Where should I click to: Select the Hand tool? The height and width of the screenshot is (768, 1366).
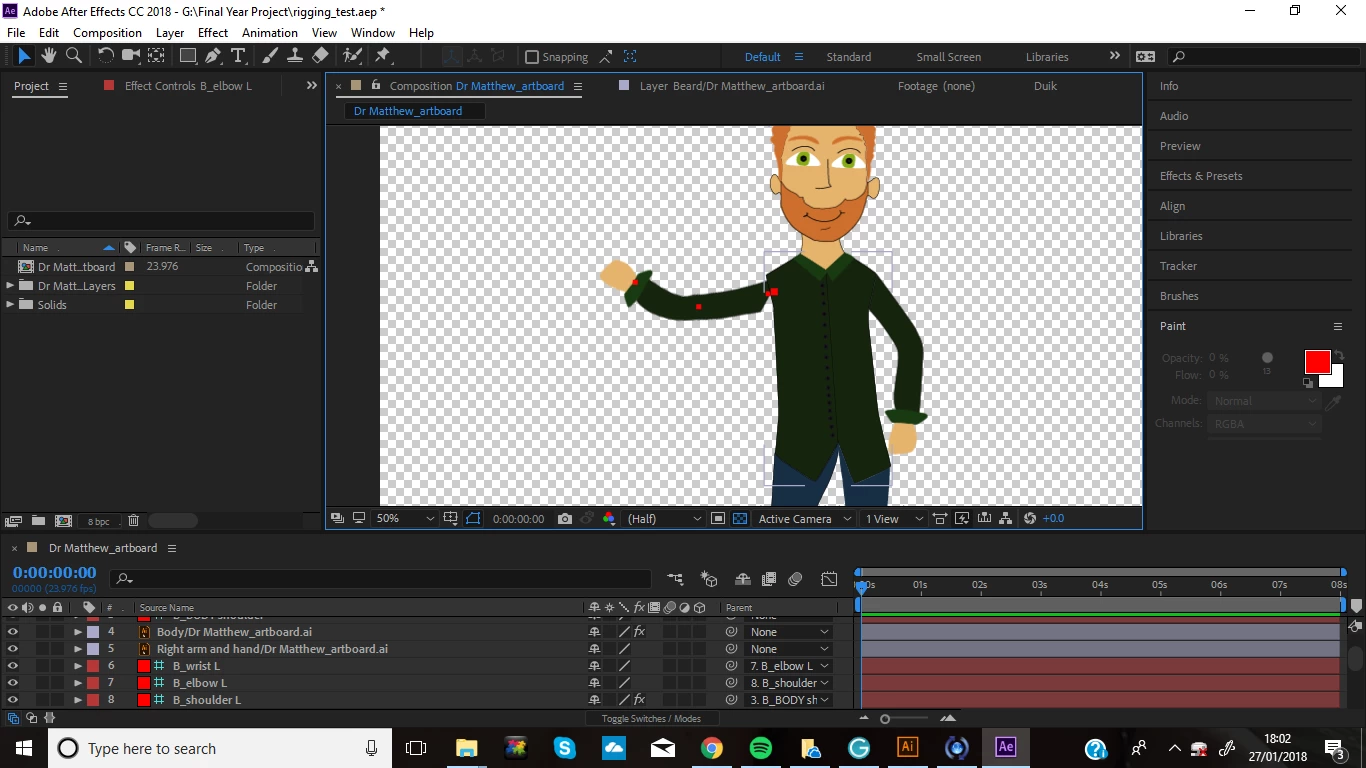coord(49,56)
